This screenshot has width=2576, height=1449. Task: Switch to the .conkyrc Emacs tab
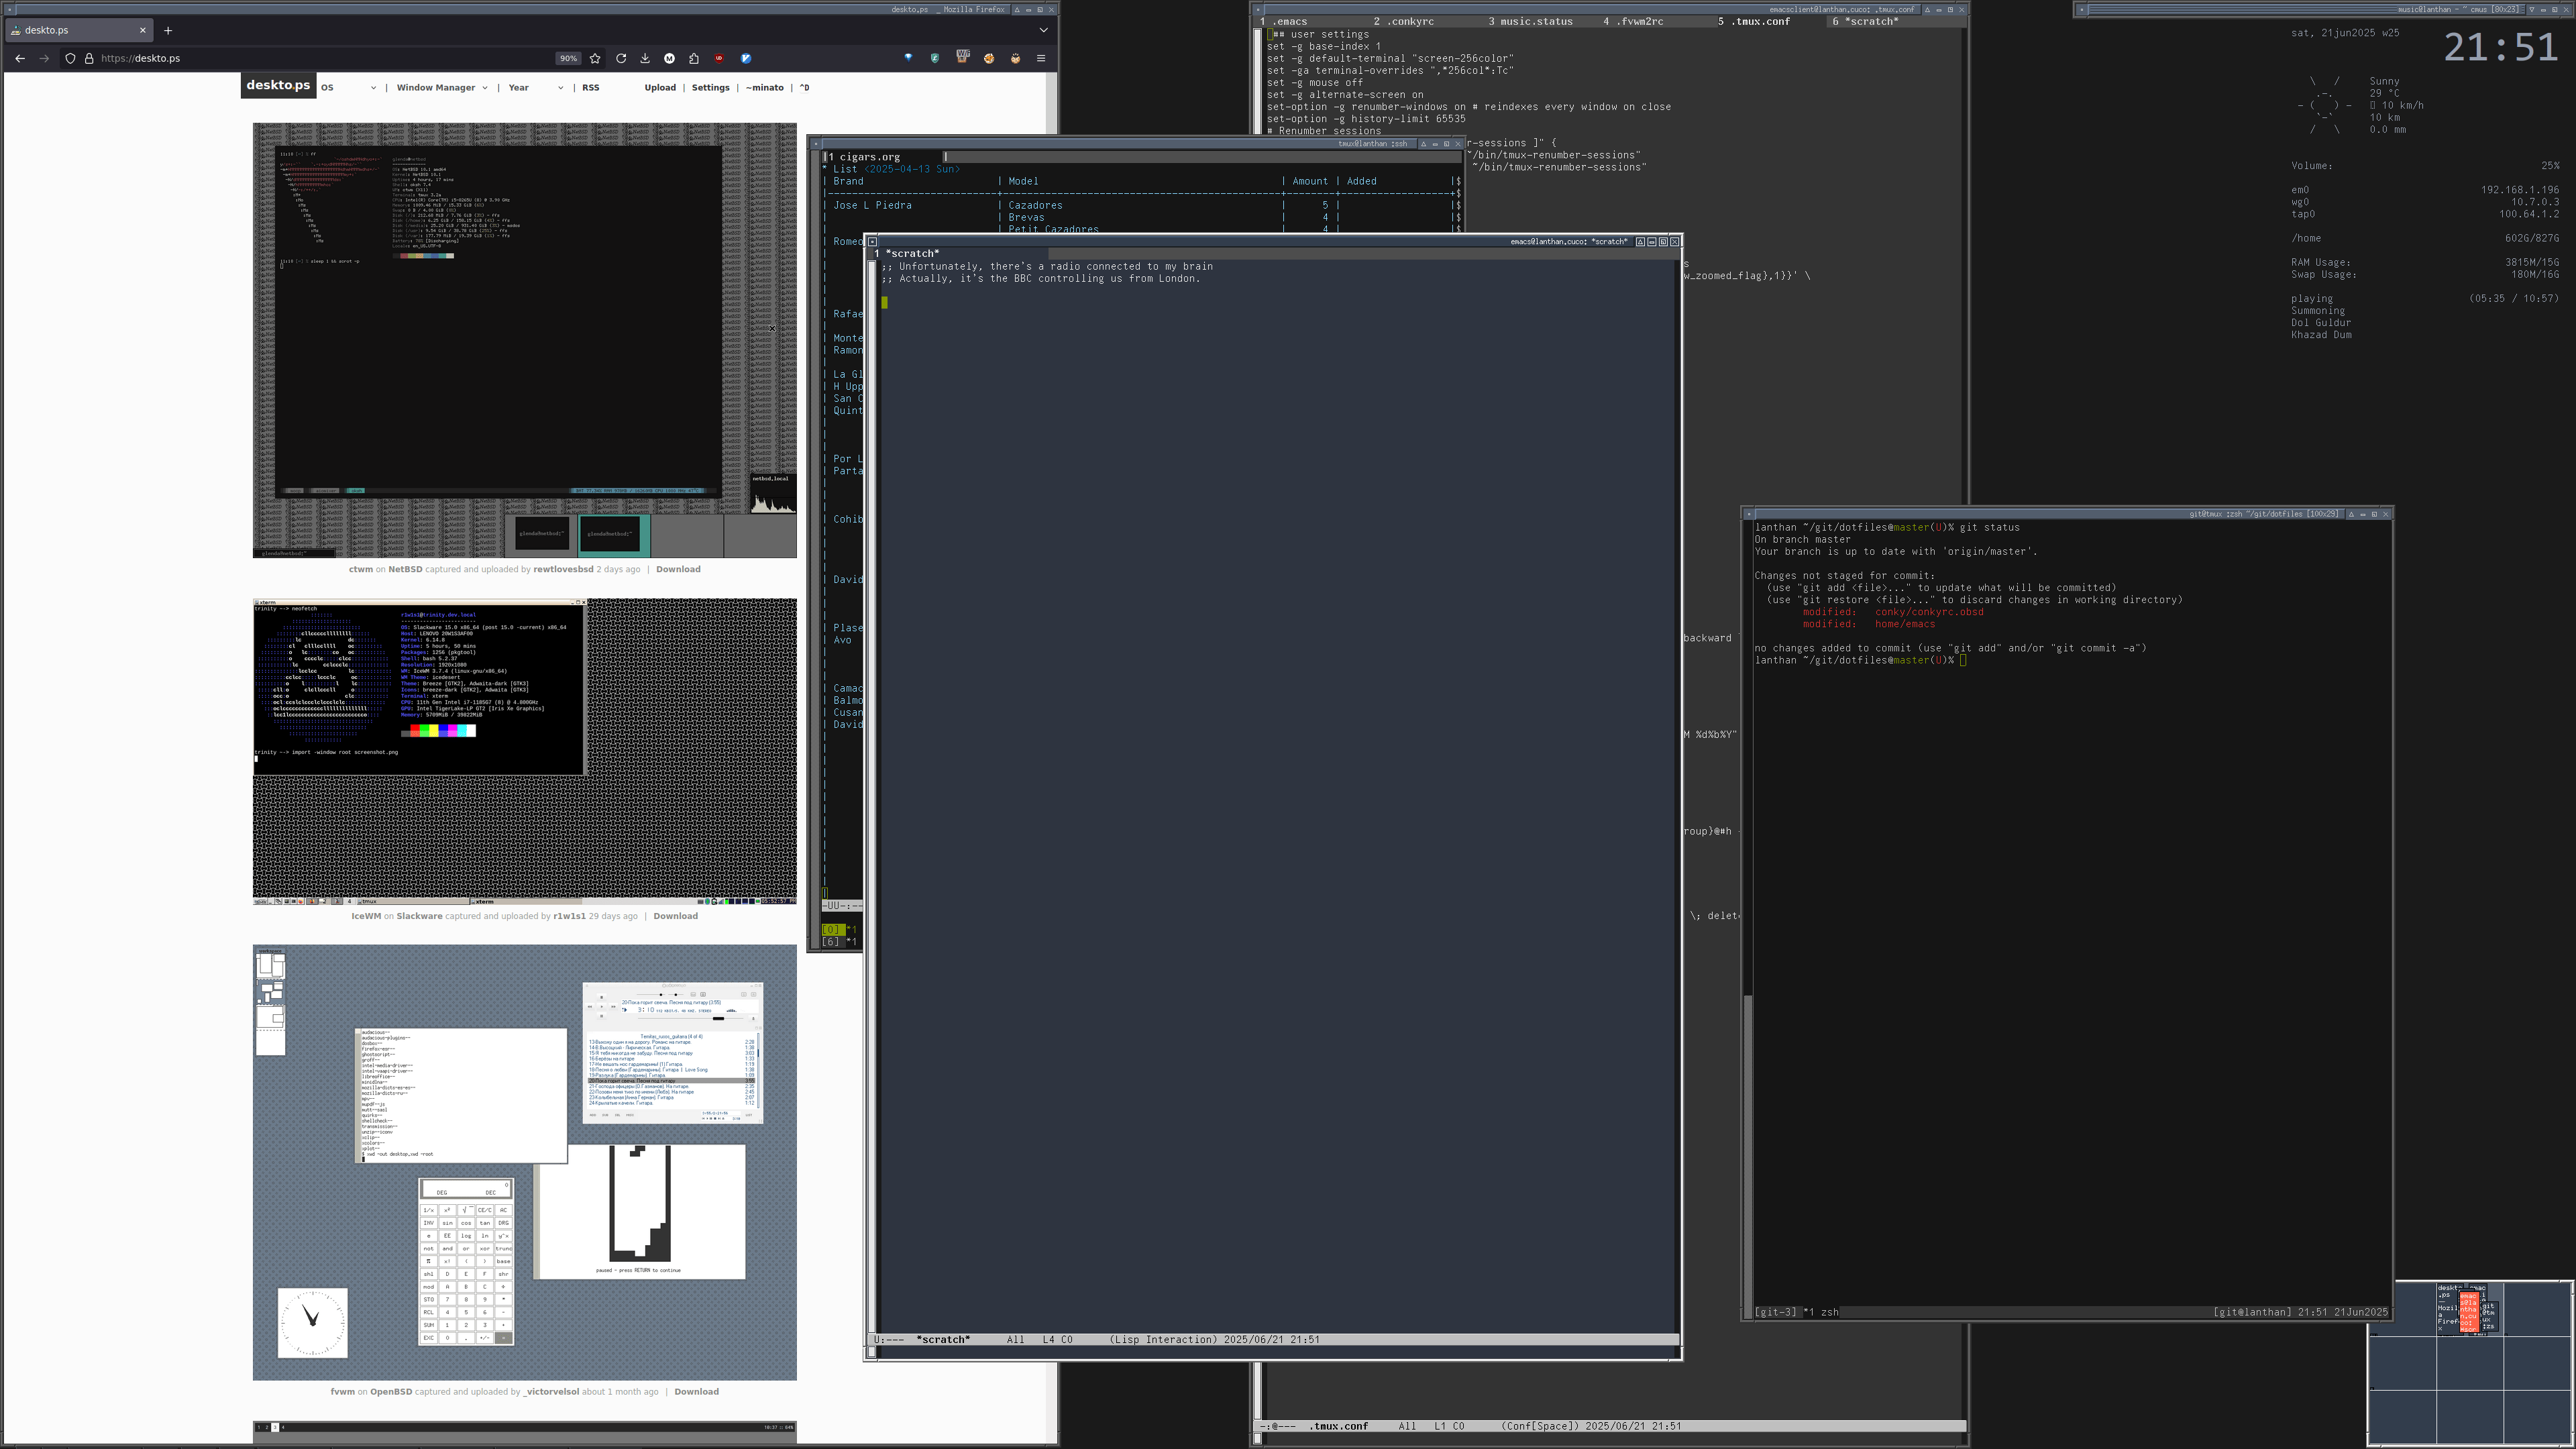coord(1404,21)
